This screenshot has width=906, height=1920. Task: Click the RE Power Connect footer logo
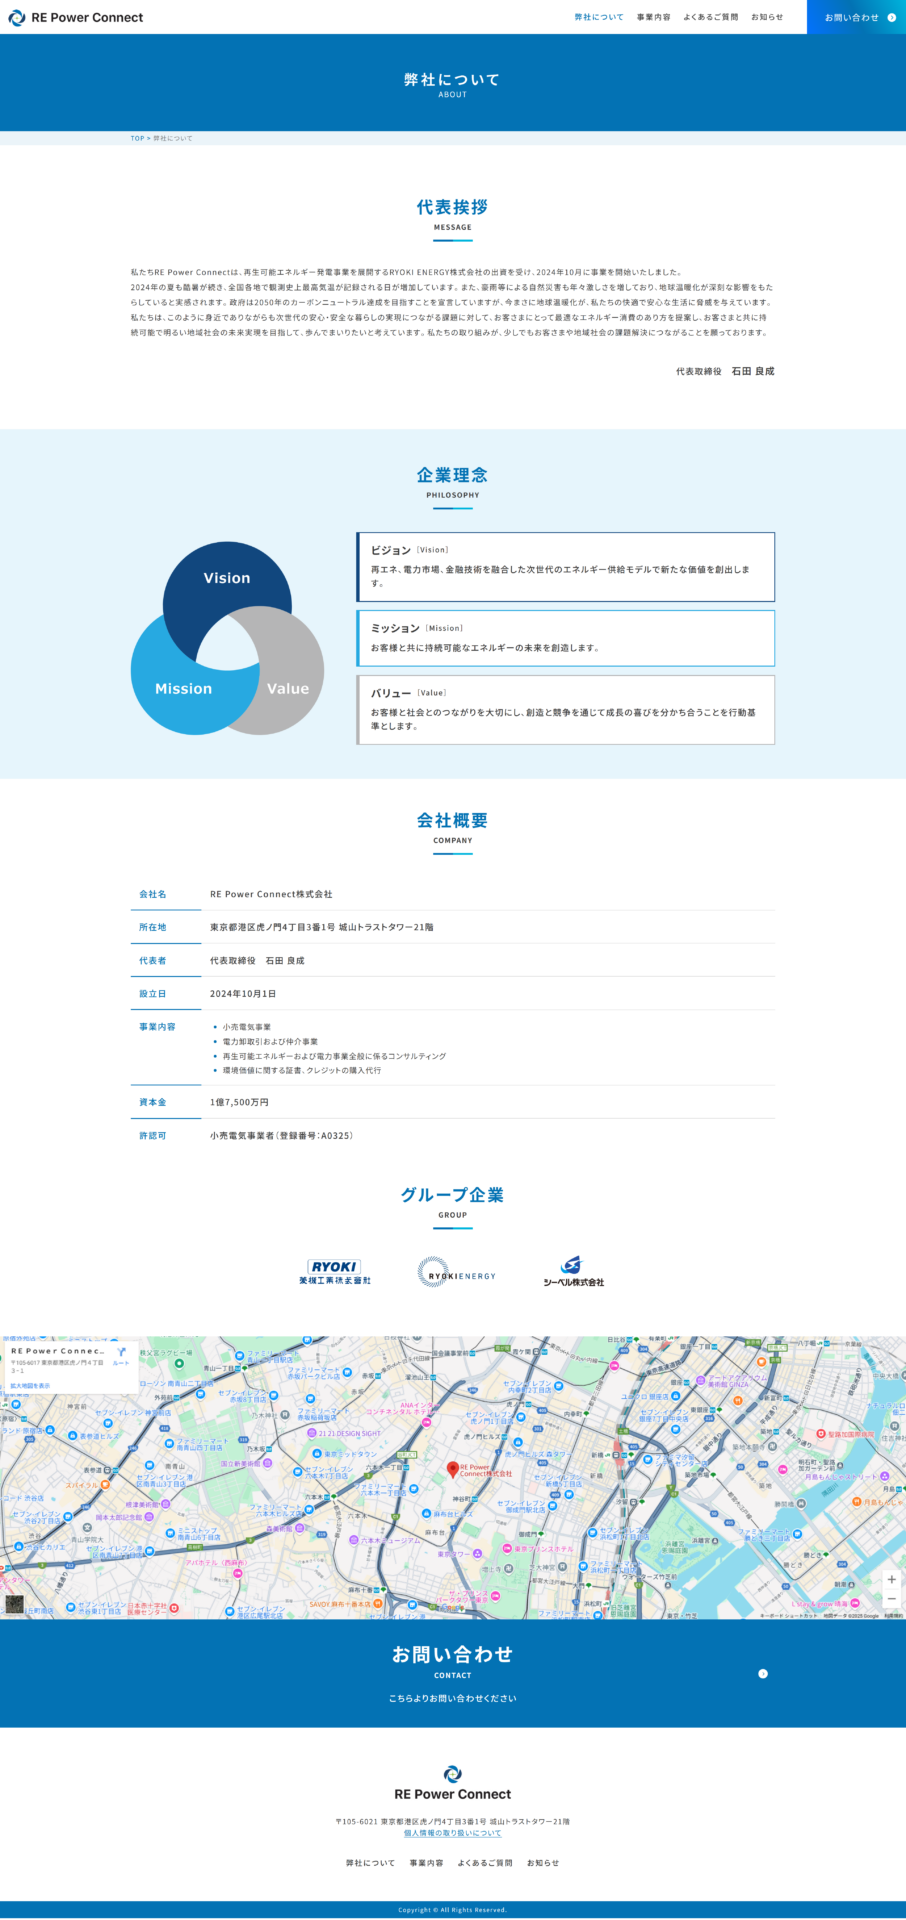coord(453,1784)
